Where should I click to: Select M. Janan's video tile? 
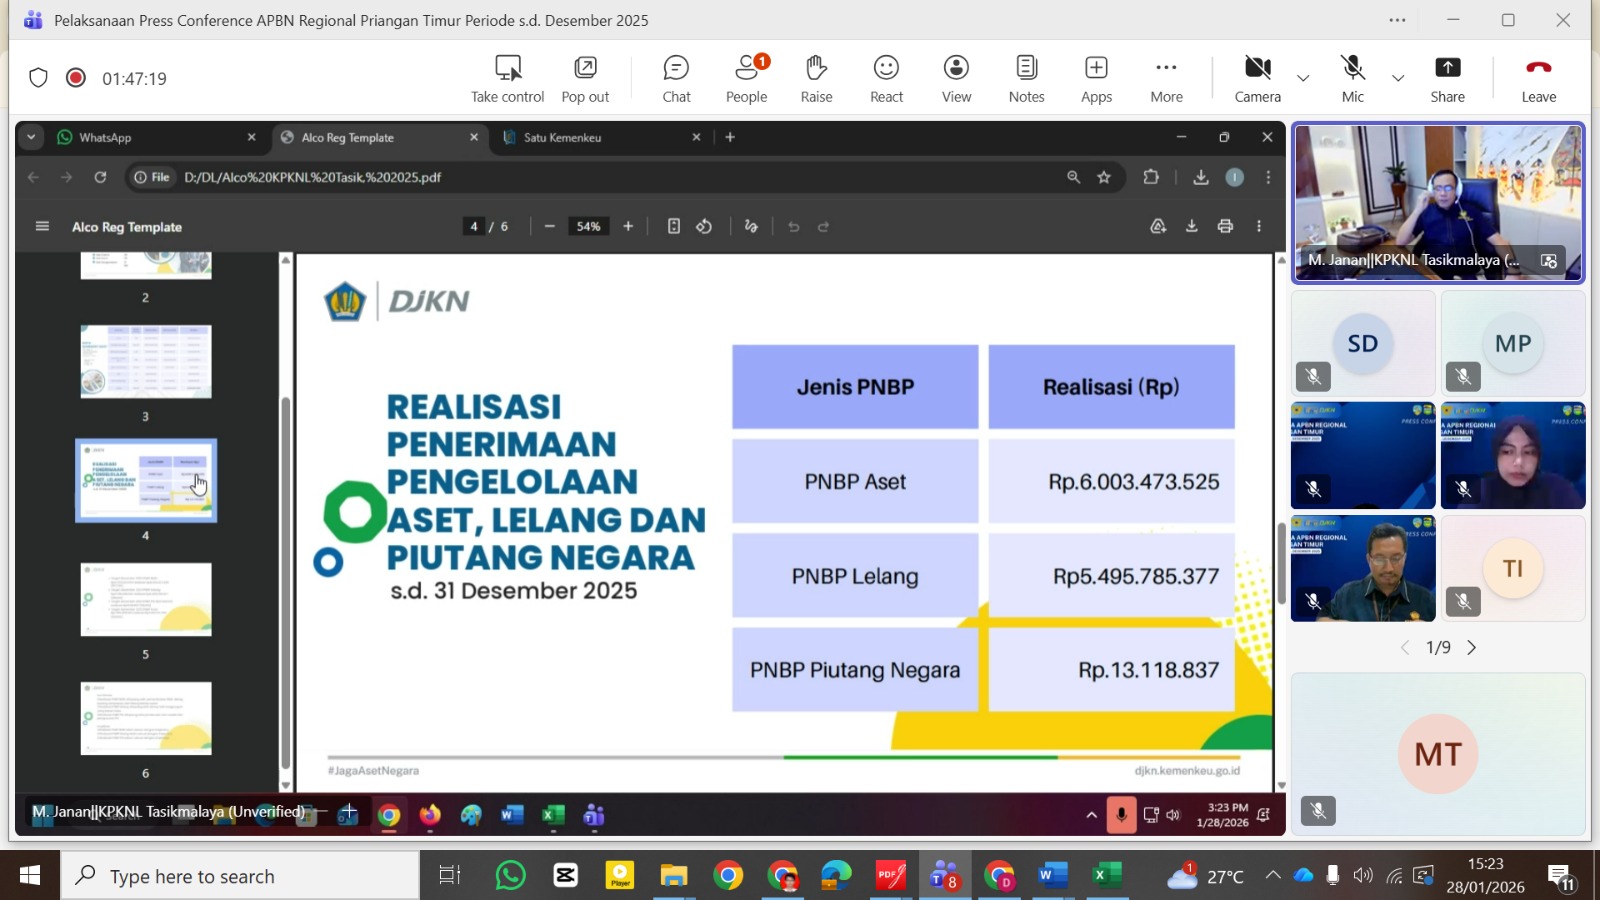[1438, 202]
